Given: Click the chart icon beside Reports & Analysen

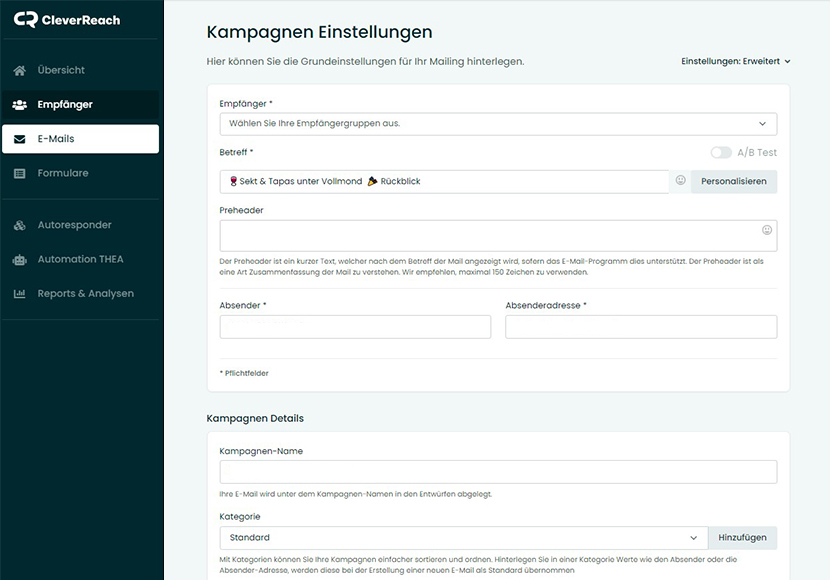Looking at the screenshot, I should pos(20,294).
